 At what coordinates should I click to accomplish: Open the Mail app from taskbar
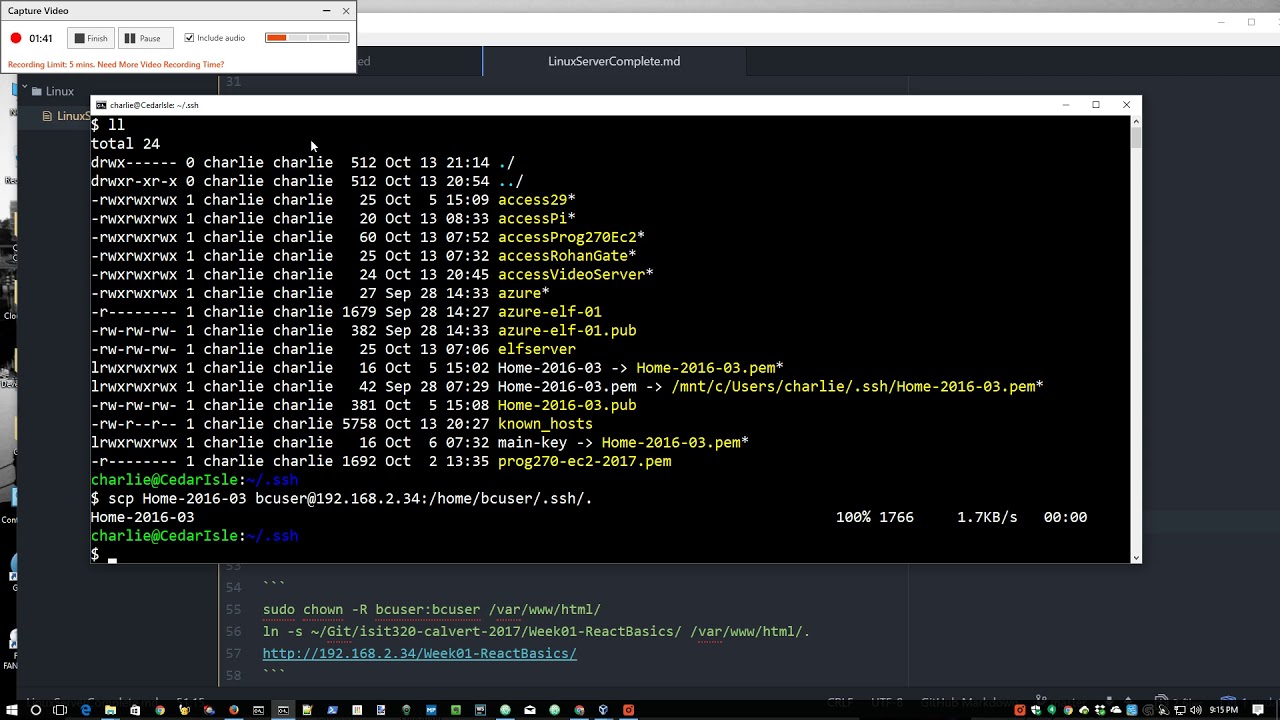[530, 710]
